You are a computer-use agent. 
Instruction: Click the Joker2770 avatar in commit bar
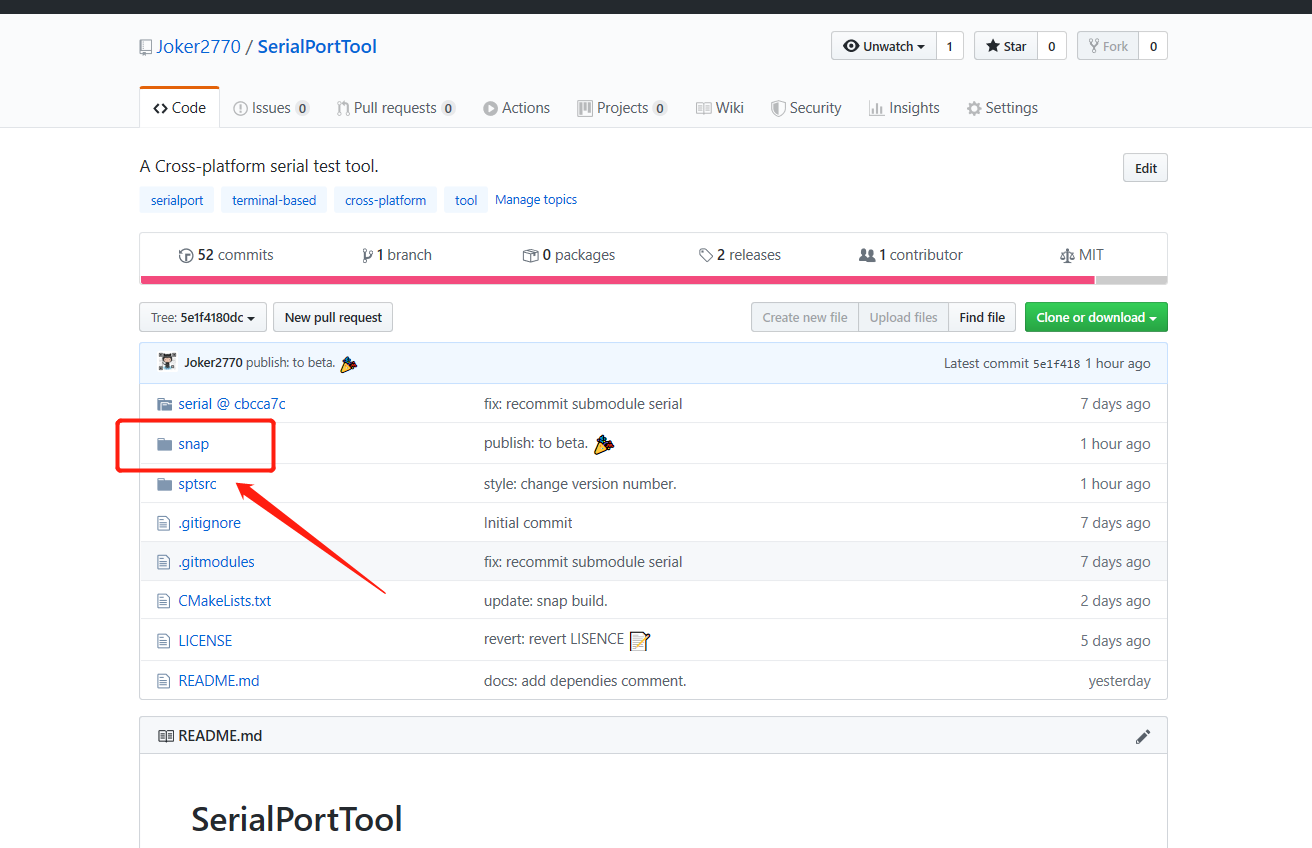(x=167, y=362)
